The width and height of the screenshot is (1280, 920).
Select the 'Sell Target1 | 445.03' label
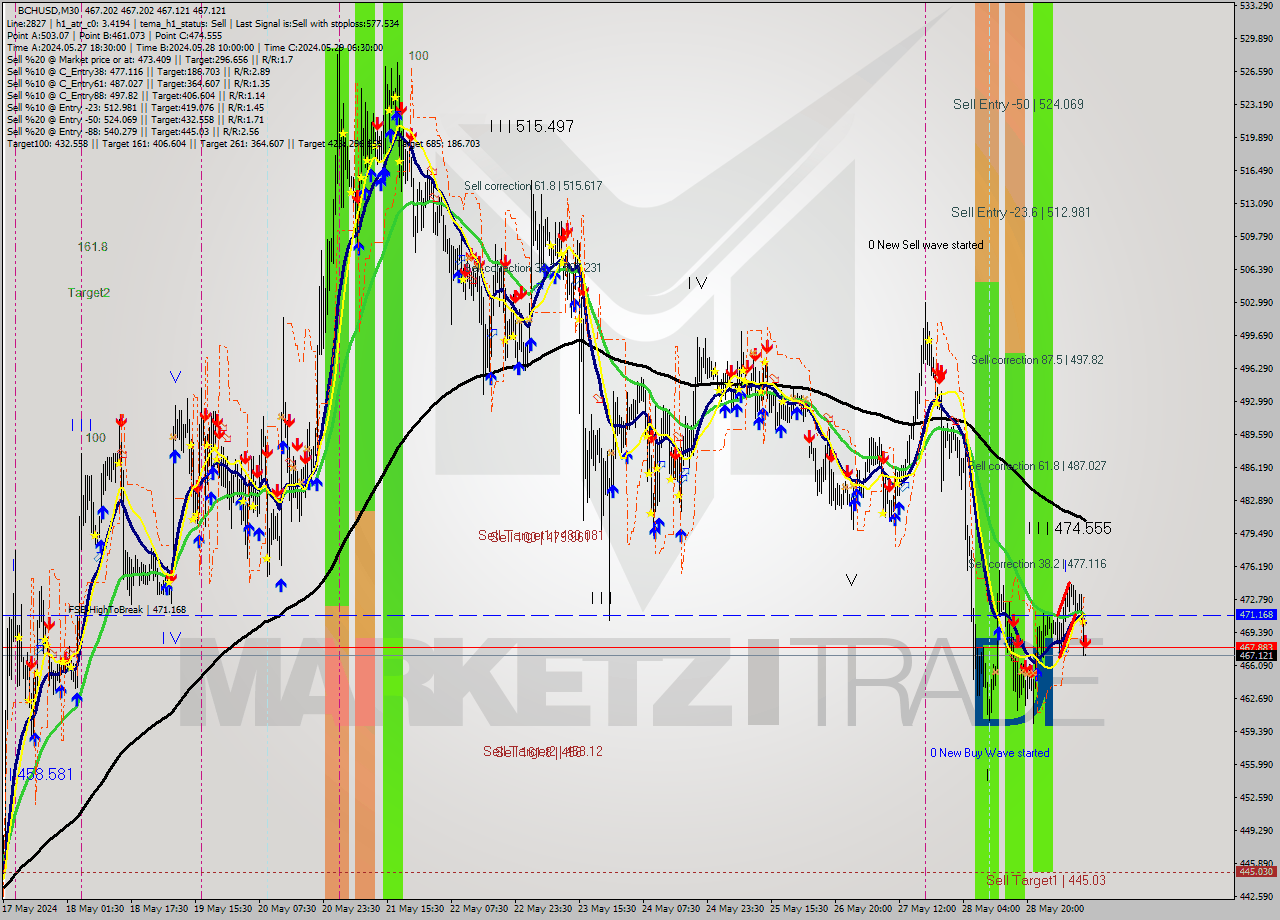click(x=1046, y=880)
